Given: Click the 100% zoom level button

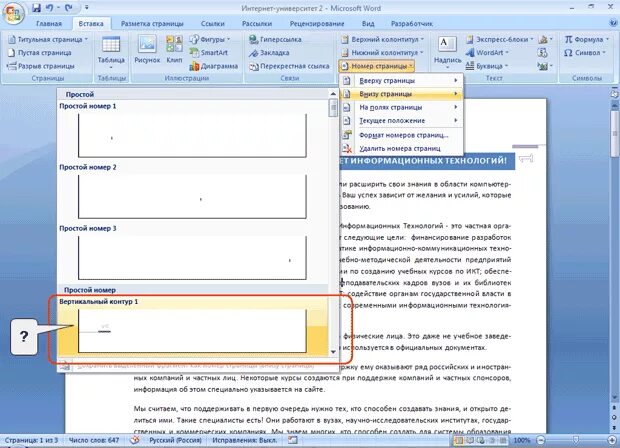Looking at the screenshot, I should (x=522, y=440).
